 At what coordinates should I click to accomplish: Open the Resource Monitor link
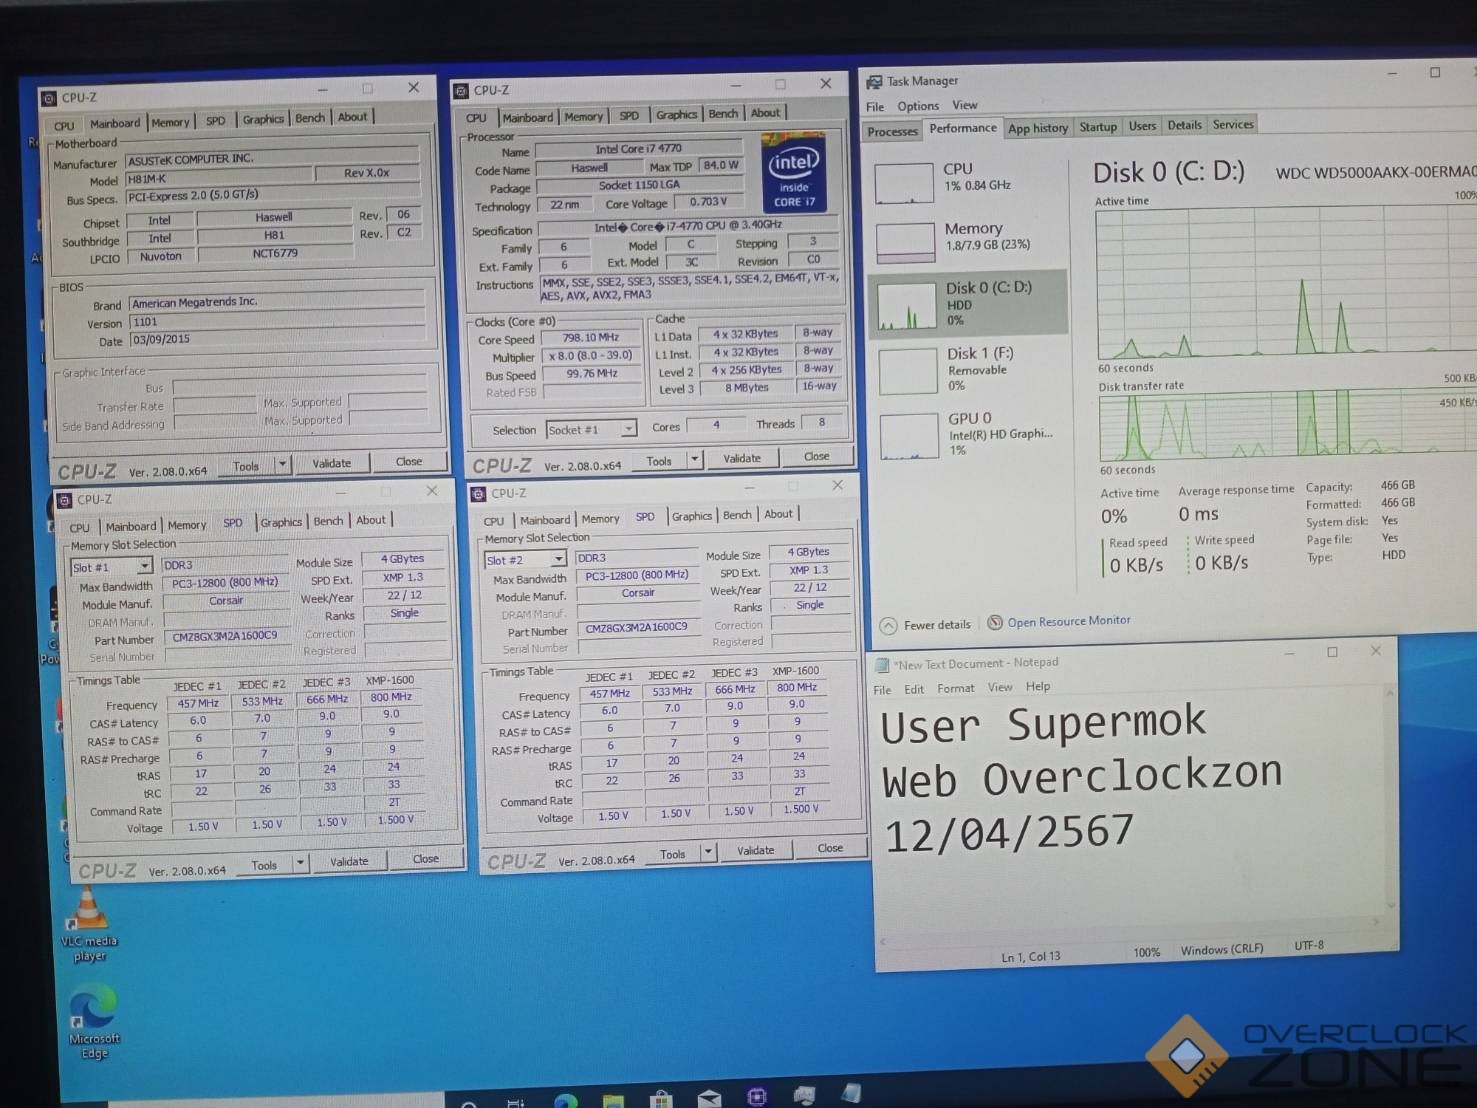coord(1069,621)
